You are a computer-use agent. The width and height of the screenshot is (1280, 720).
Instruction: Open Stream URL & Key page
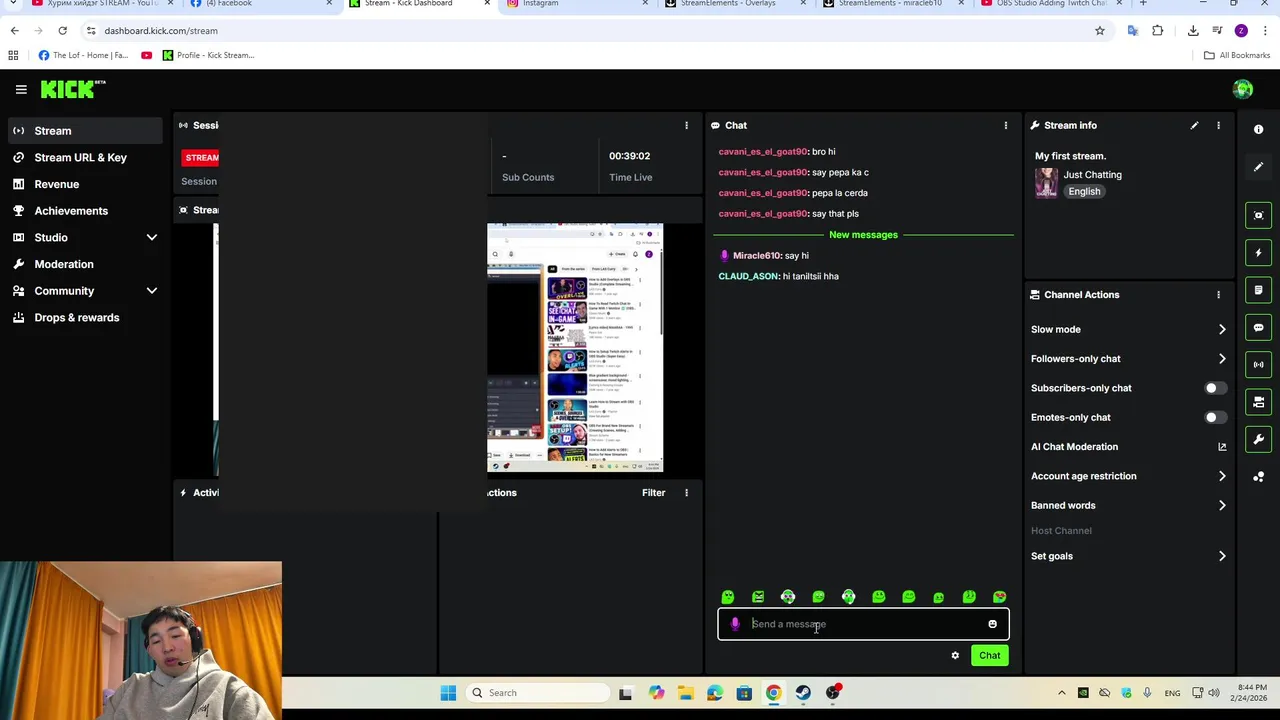[85, 157]
